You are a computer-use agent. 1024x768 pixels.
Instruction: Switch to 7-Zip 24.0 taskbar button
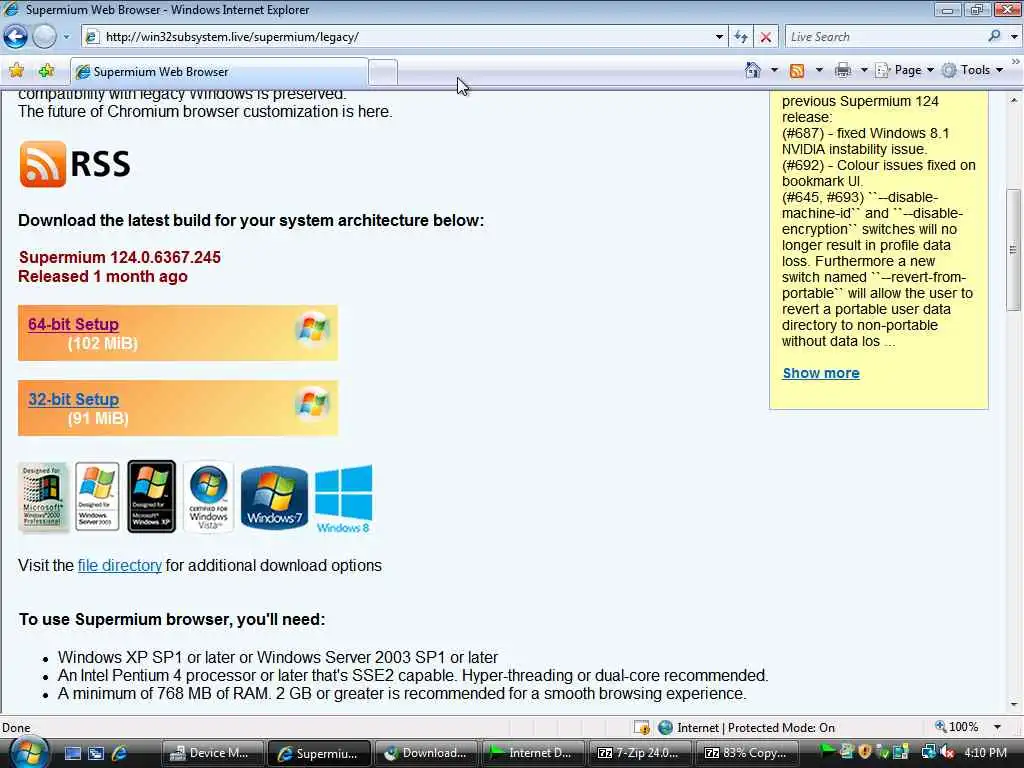click(639, 753)
